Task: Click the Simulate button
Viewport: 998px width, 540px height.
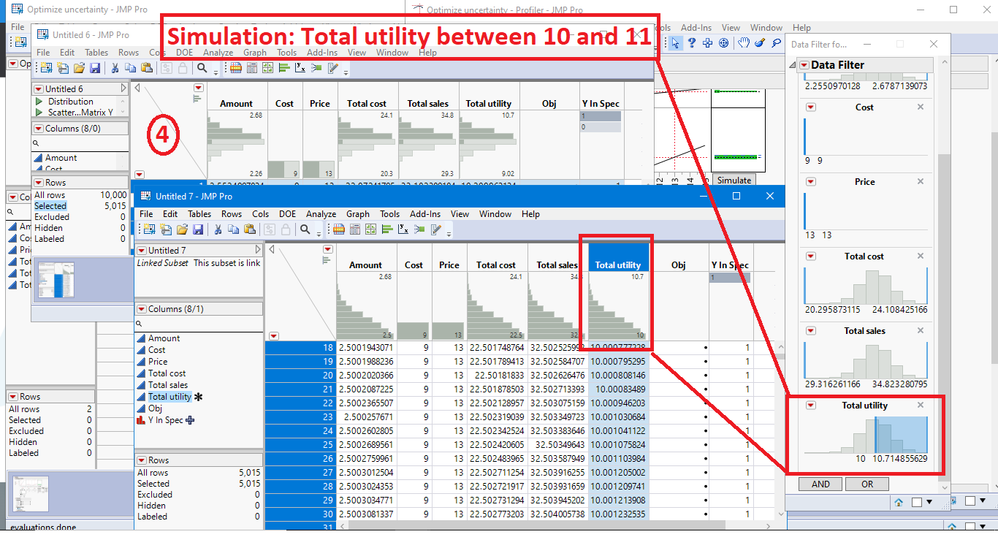Action: coord(735,180)
